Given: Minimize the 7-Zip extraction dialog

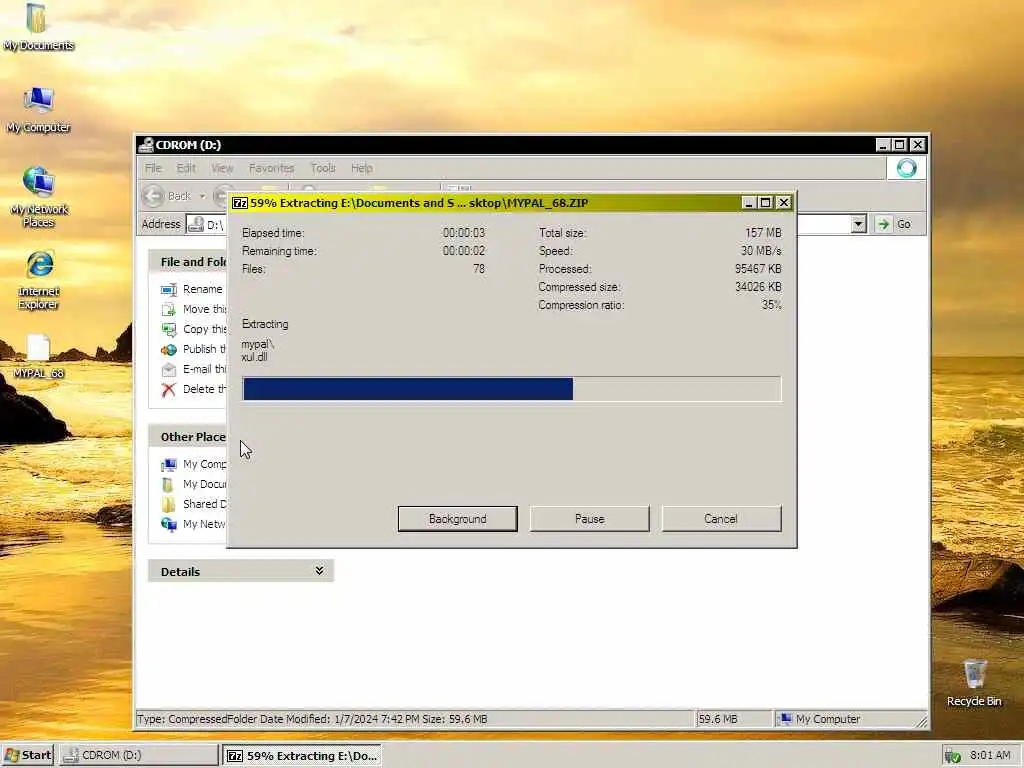Looking at the screenshot, I should (749, 203).
